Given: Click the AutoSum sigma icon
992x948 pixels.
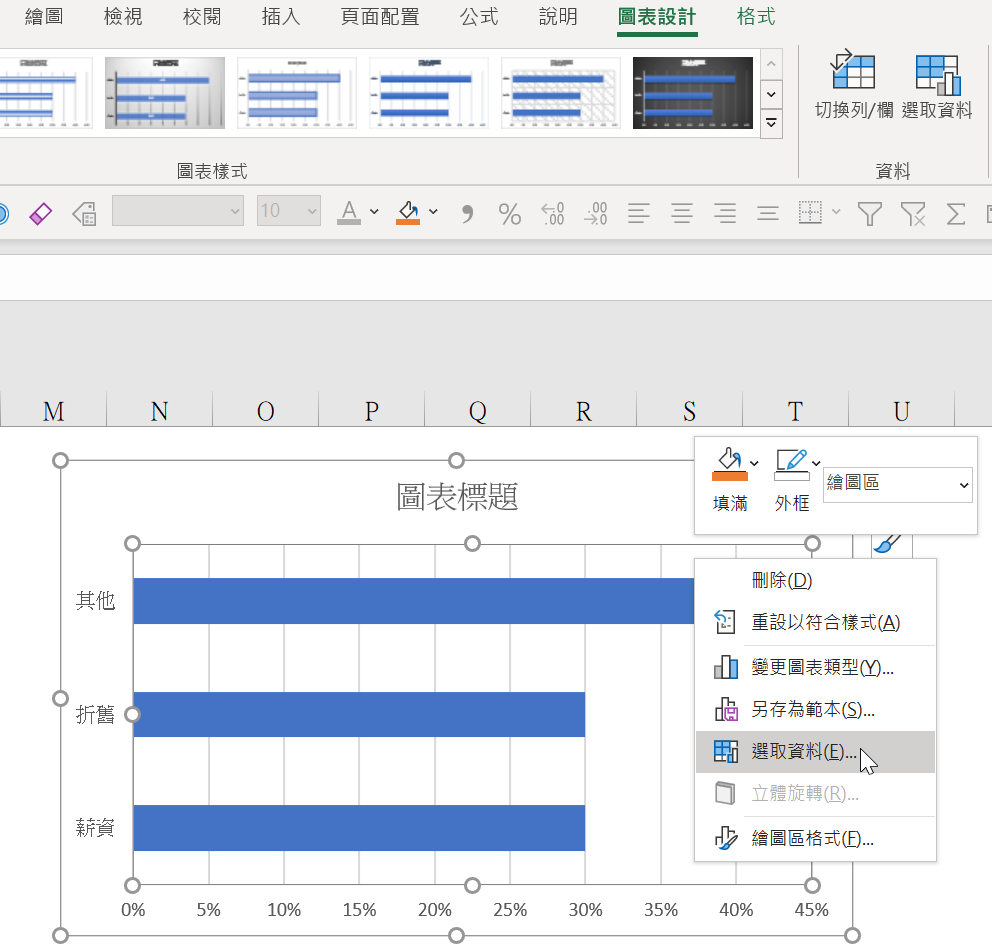Looking at the screenshot, I should coord(955,213).
